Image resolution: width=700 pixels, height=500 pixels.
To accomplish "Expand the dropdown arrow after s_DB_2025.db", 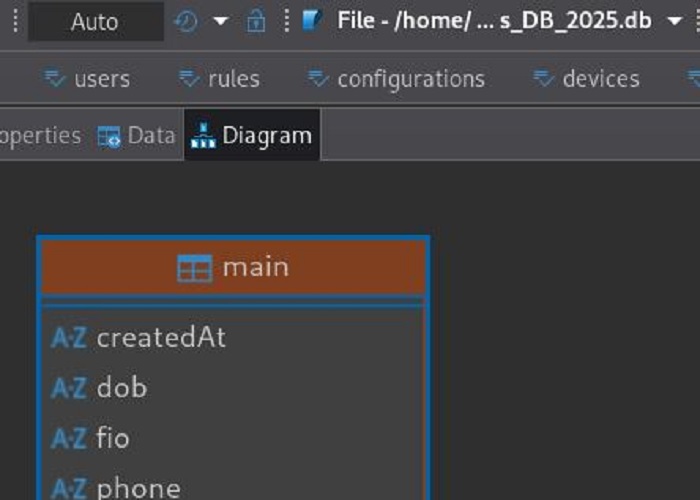I will (x=674, y=21).
